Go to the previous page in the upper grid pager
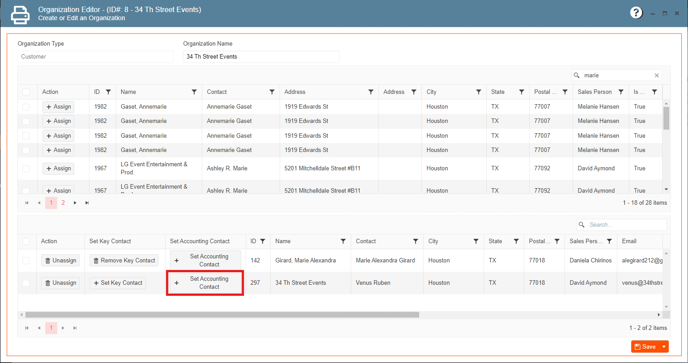 tap(39, 203)
